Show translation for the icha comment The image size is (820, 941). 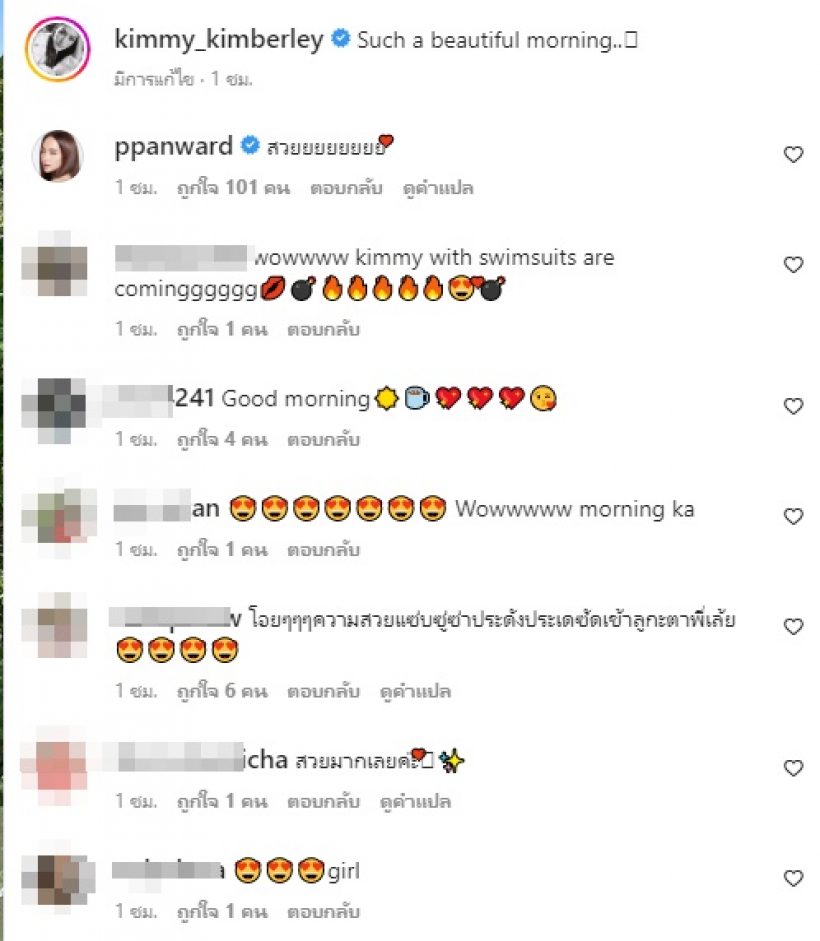tap(415, 802)
